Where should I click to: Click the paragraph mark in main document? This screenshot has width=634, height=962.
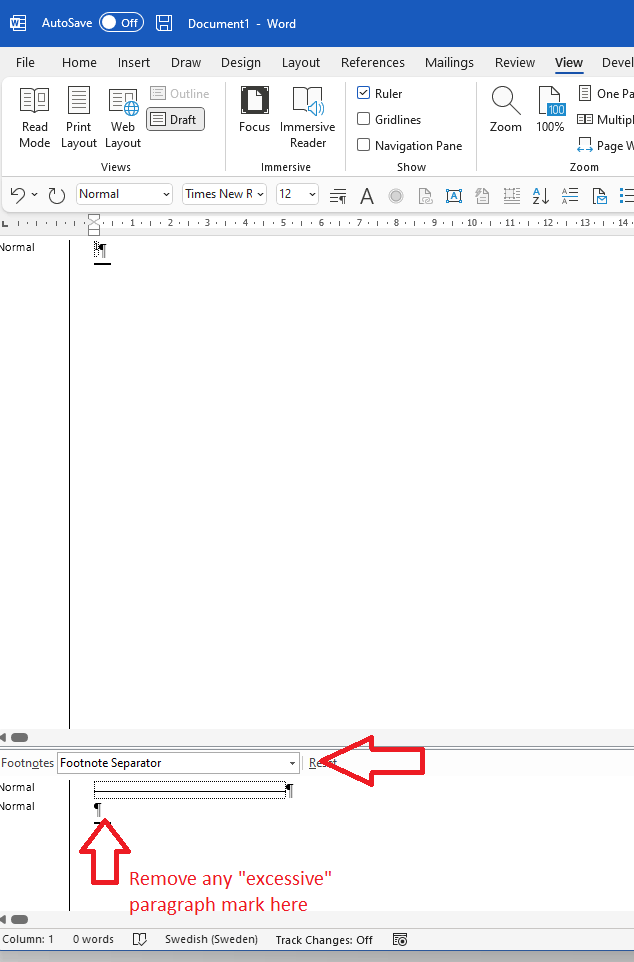pyautogui.click(x=101, y=250)
